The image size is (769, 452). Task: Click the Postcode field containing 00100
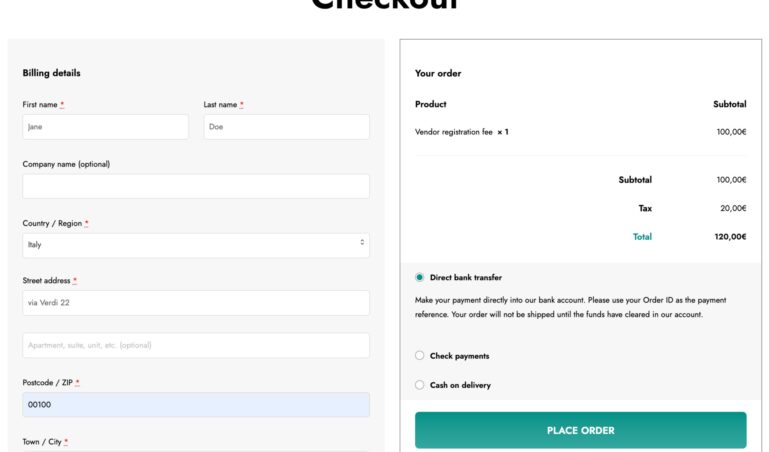point(195,404)
